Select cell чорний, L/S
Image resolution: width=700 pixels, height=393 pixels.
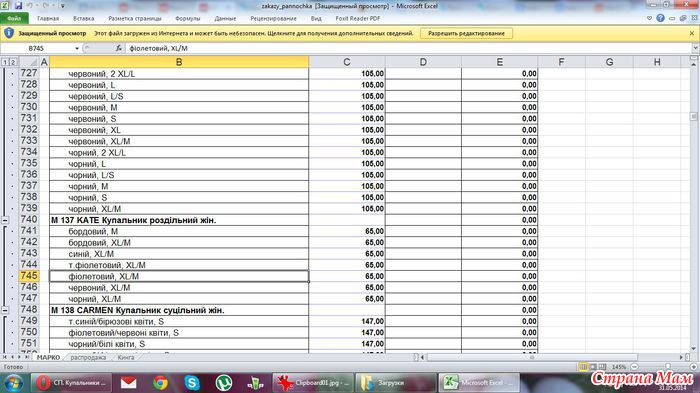pos(179,175)
